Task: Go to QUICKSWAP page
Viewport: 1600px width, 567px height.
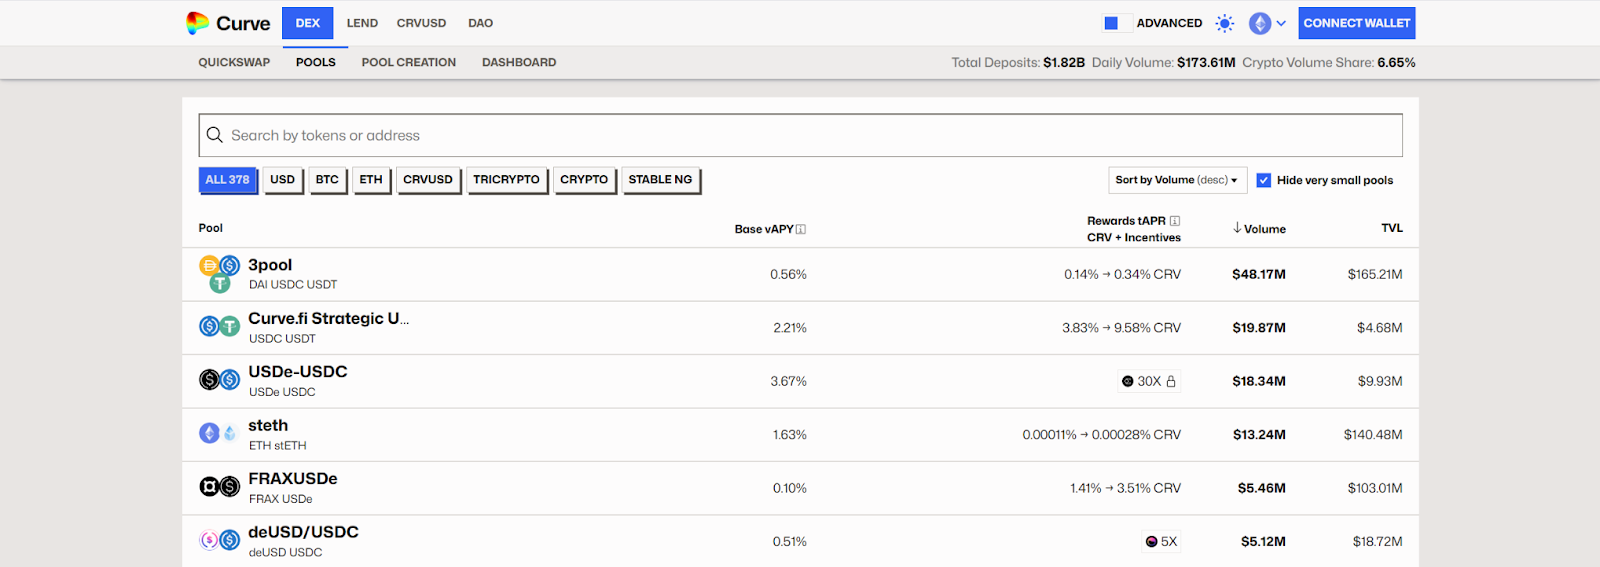Action: pyautogui.click(x=234, y=62)
